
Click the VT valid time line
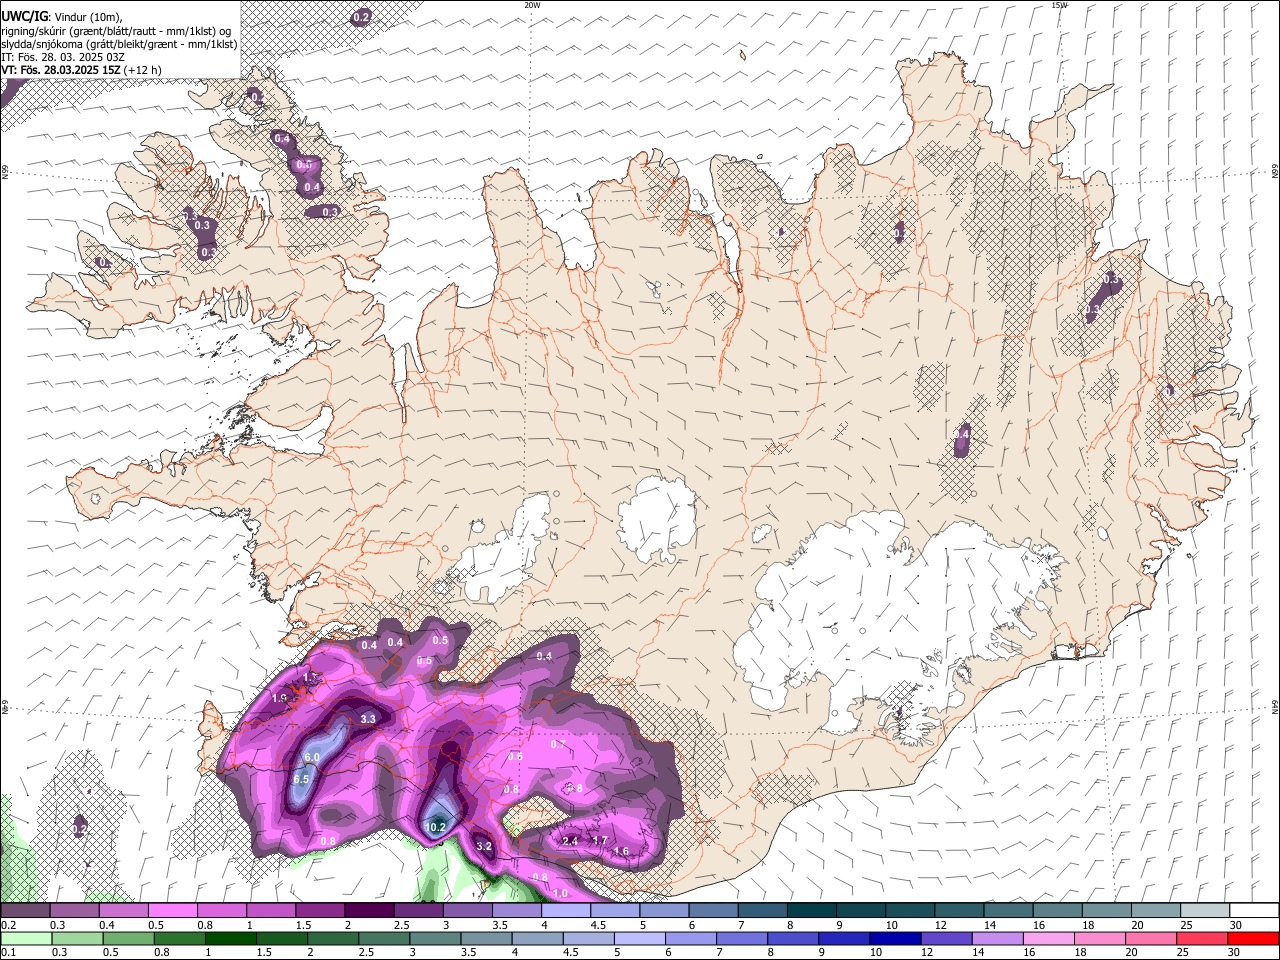(81, 70)
